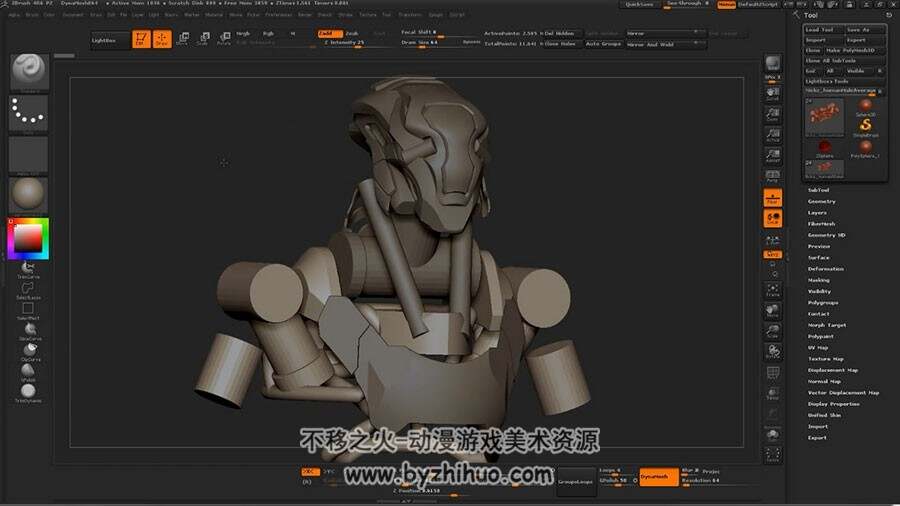Select the Move transform icon
900x506 pixels.
pos(183,39)
